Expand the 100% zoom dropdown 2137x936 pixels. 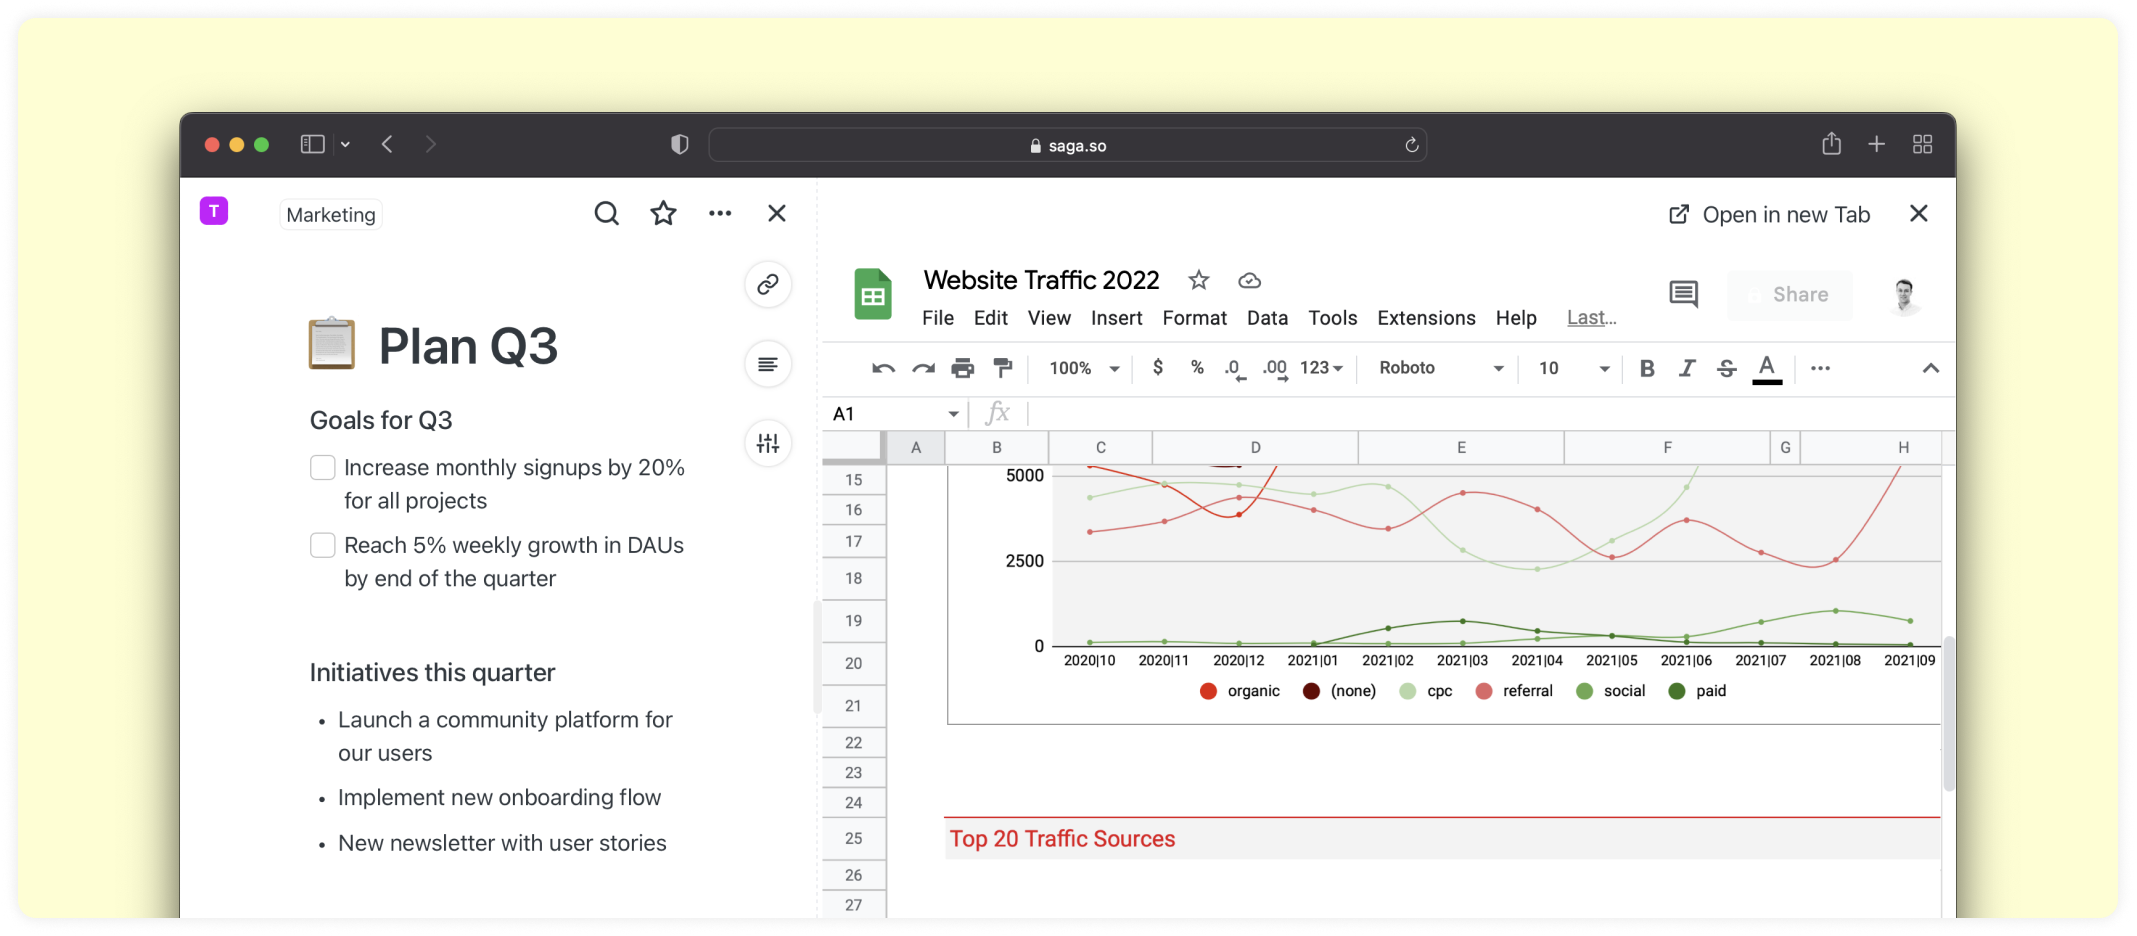coord(1084,368)
